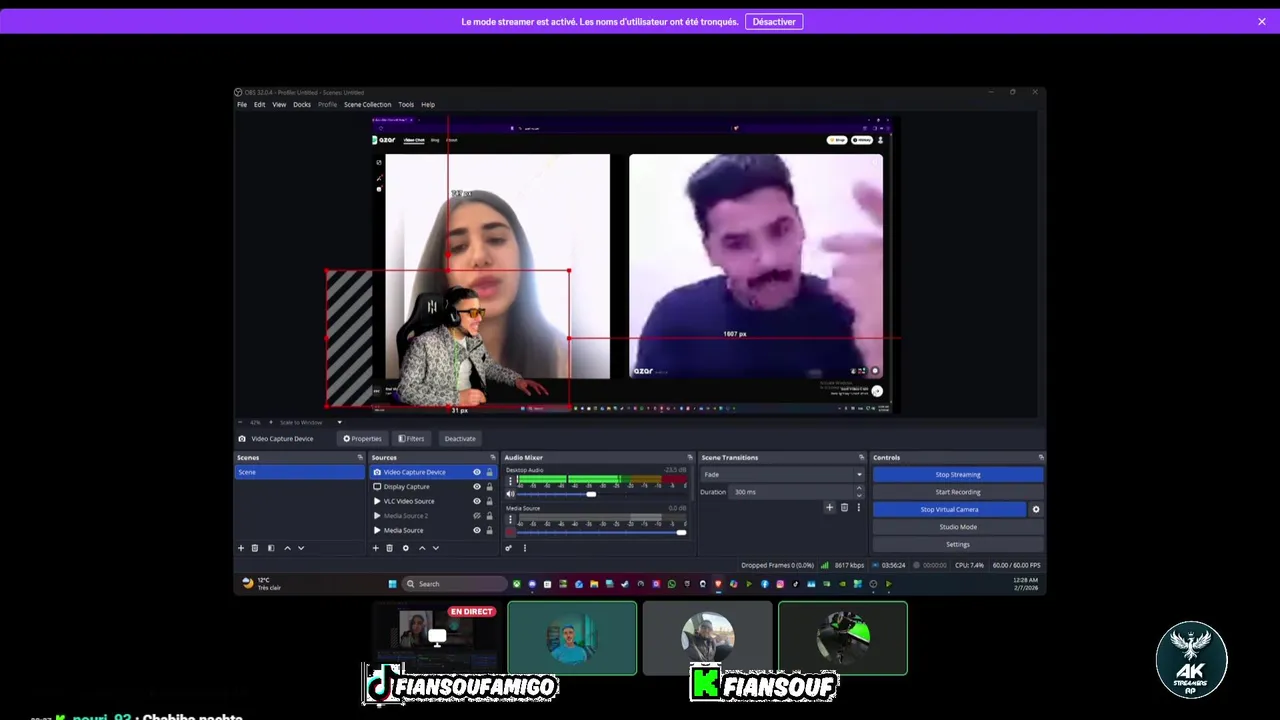Viewport: 1280px width, 720px height.
Task: Open Fade transition dropdown
Action: click(782, 474)
